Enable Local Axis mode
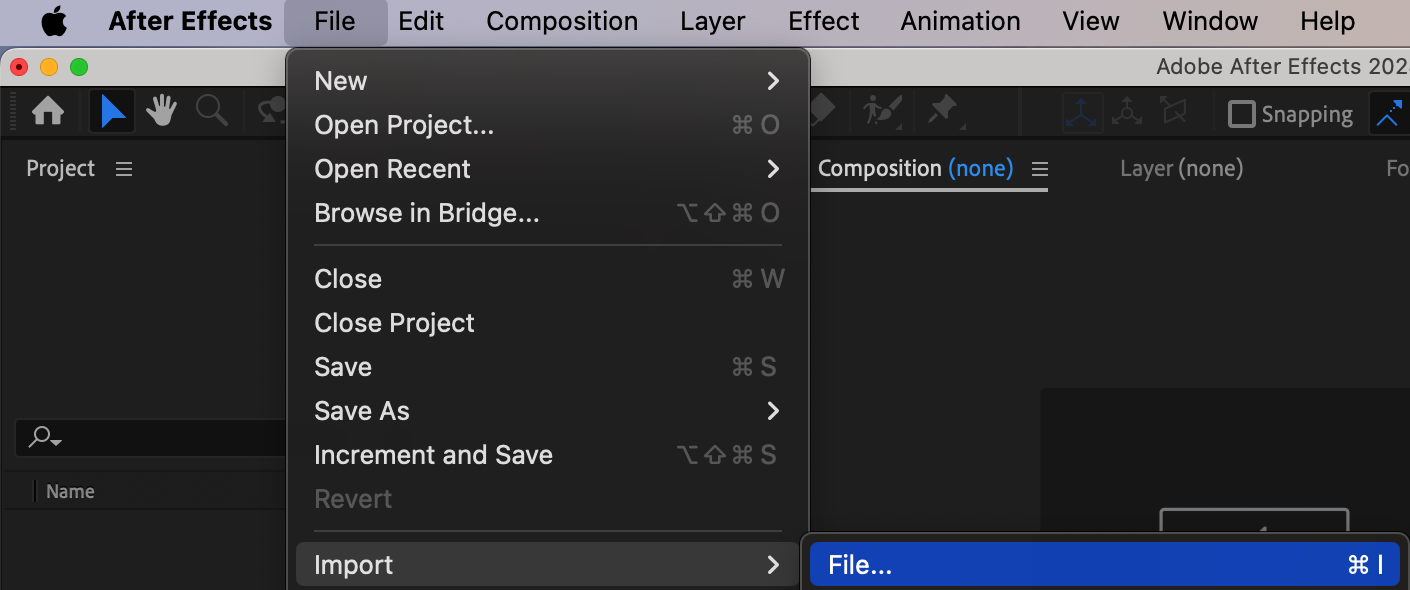This screenshot has height=590, width=1410. [1082, 113]
